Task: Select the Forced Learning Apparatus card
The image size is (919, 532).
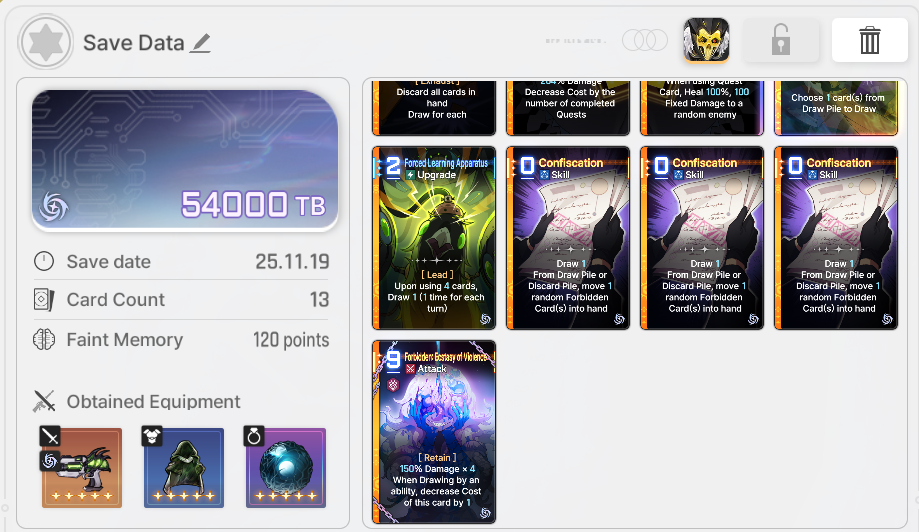Action: click(434, 238)
